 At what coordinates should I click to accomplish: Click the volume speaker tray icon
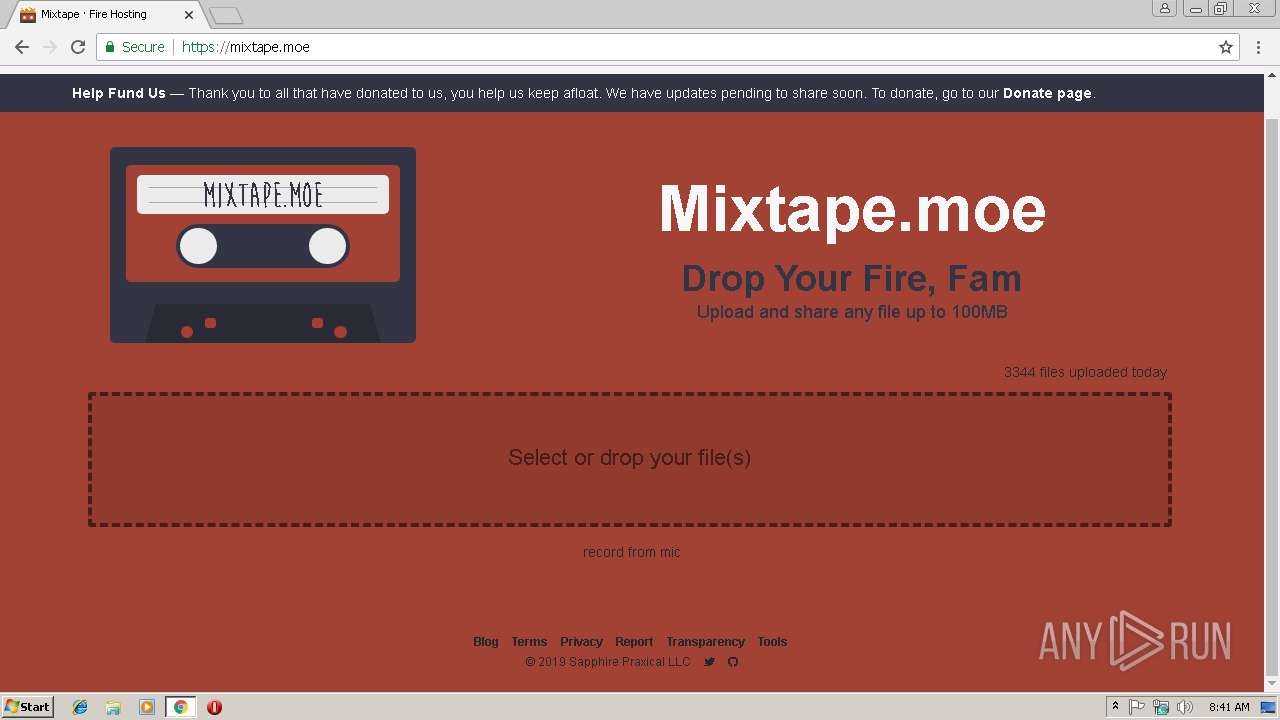(1184, 707)
